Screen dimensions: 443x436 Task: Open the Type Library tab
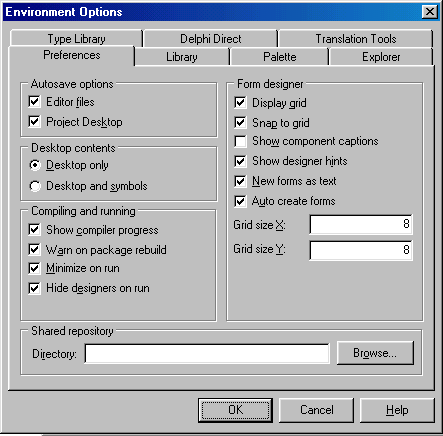point(76,39)
